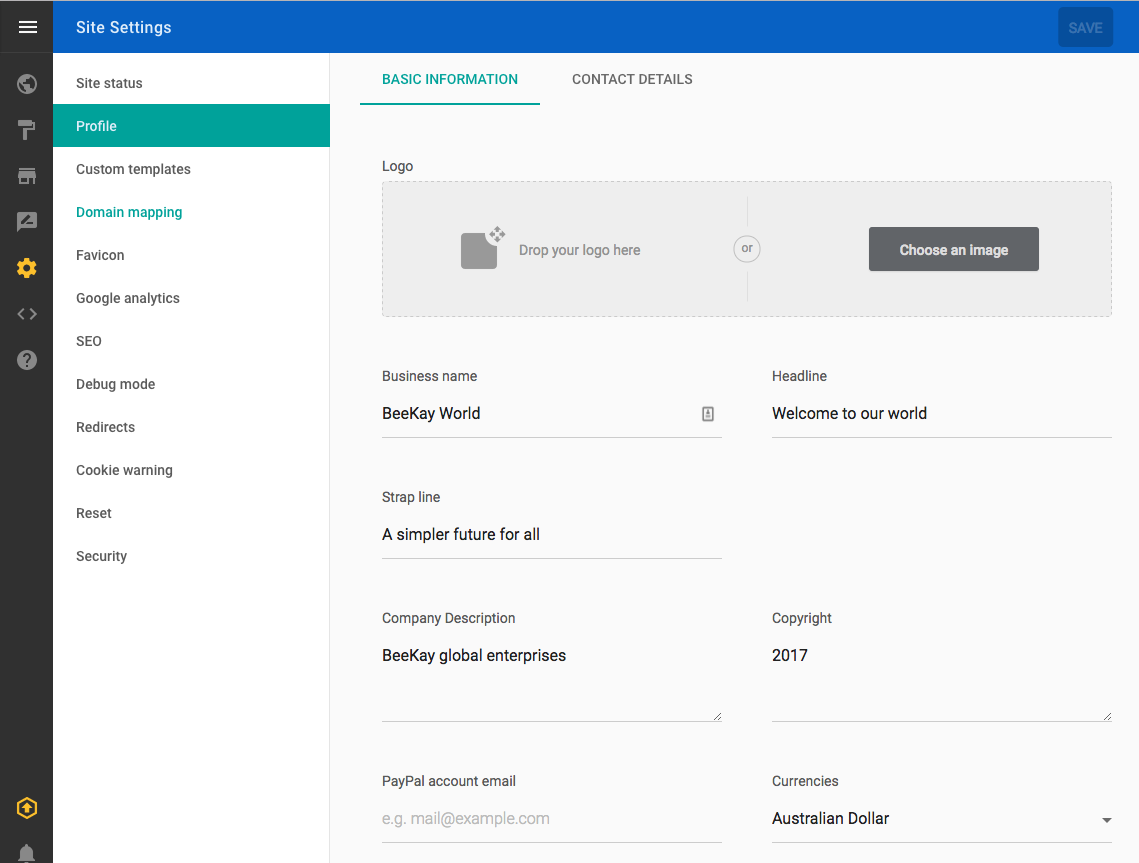Open Favicon settings
1139x863 pixels.
pos(191,255)
